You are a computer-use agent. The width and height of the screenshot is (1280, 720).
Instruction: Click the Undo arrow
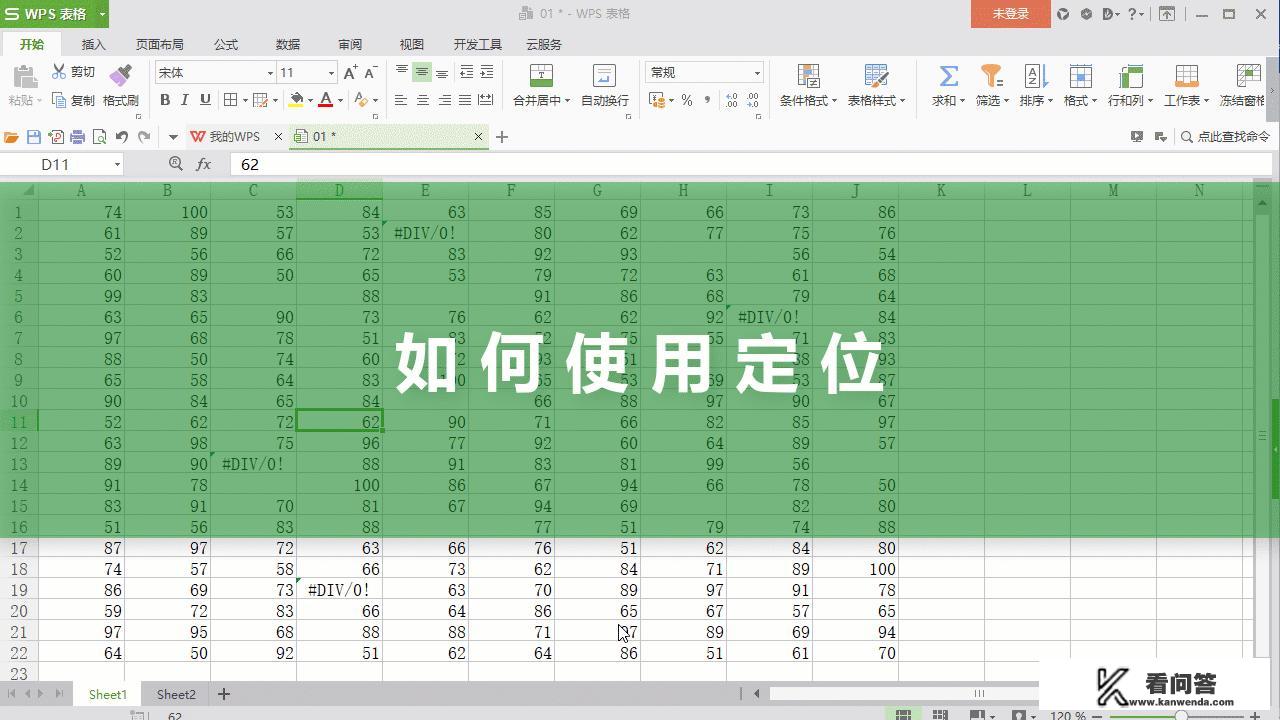coord(122,137)
